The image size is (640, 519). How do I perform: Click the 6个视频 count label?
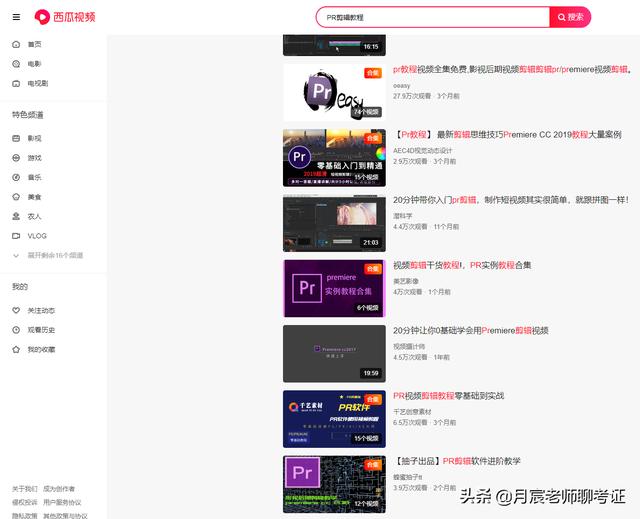(x=368, y=308)
